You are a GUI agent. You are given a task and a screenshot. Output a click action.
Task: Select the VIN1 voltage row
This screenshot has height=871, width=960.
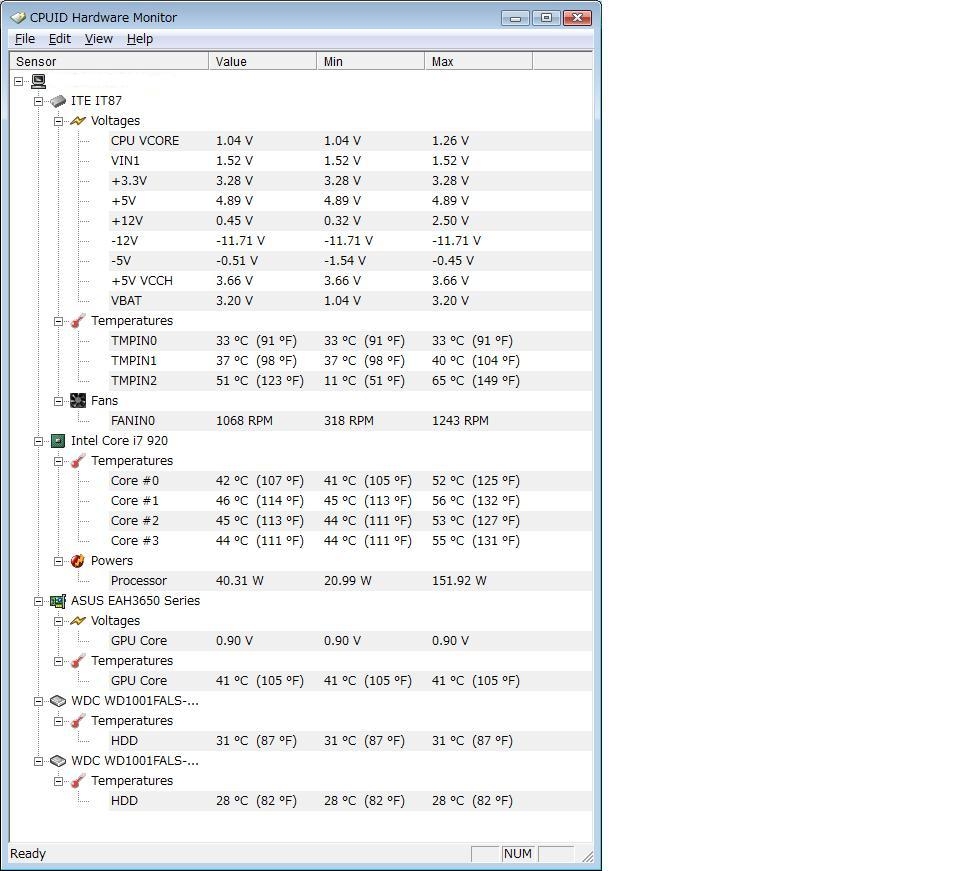(x=350, y=161)
